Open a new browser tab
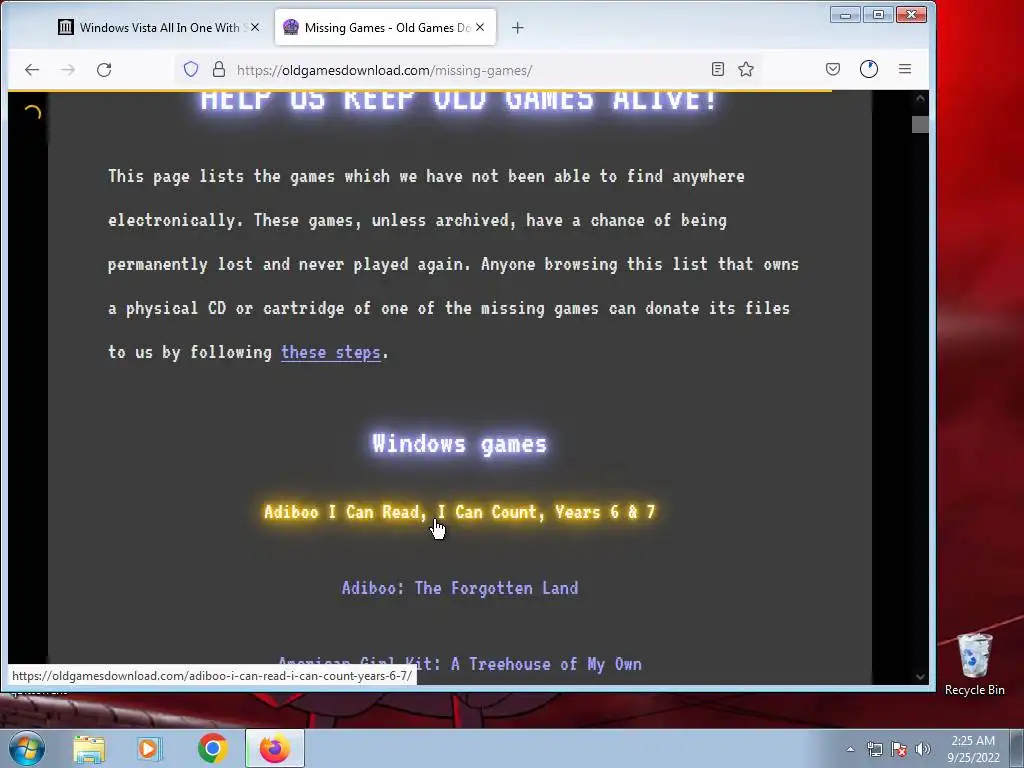This screenshot has height=768, width=1024. click(517, 27)
